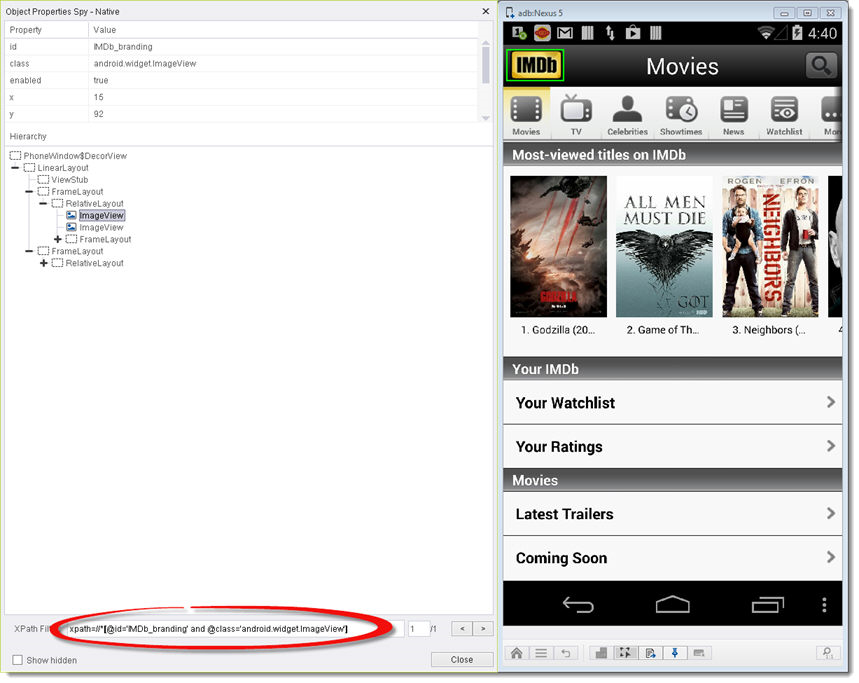Screen dimensions: 859x683
Task: Collapse the LinearLayout tree node
Action: [x=16, y=168]
